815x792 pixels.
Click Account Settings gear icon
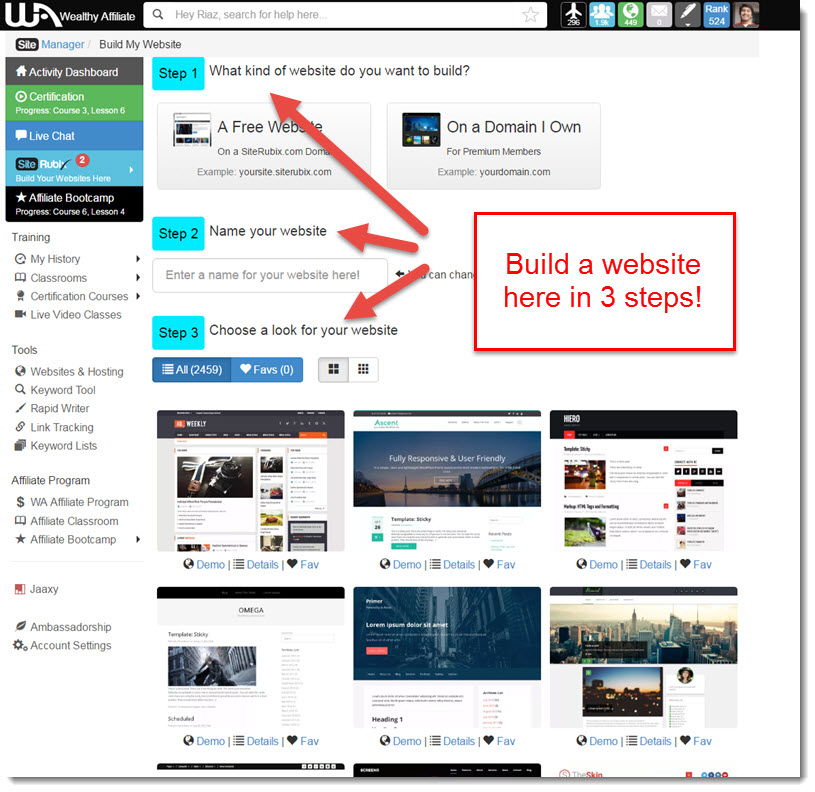(20, 645)
